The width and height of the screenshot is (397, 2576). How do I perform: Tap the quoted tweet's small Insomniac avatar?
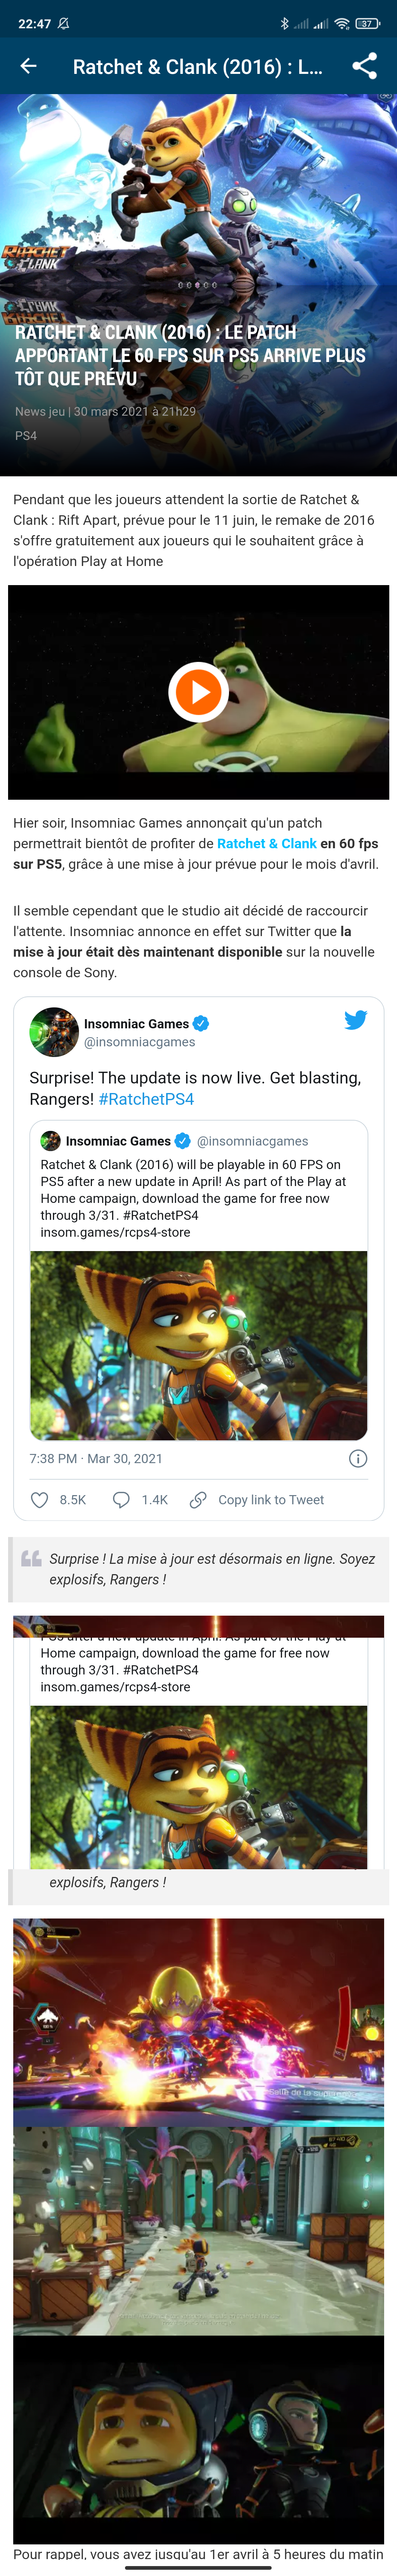click(50, 1141)
